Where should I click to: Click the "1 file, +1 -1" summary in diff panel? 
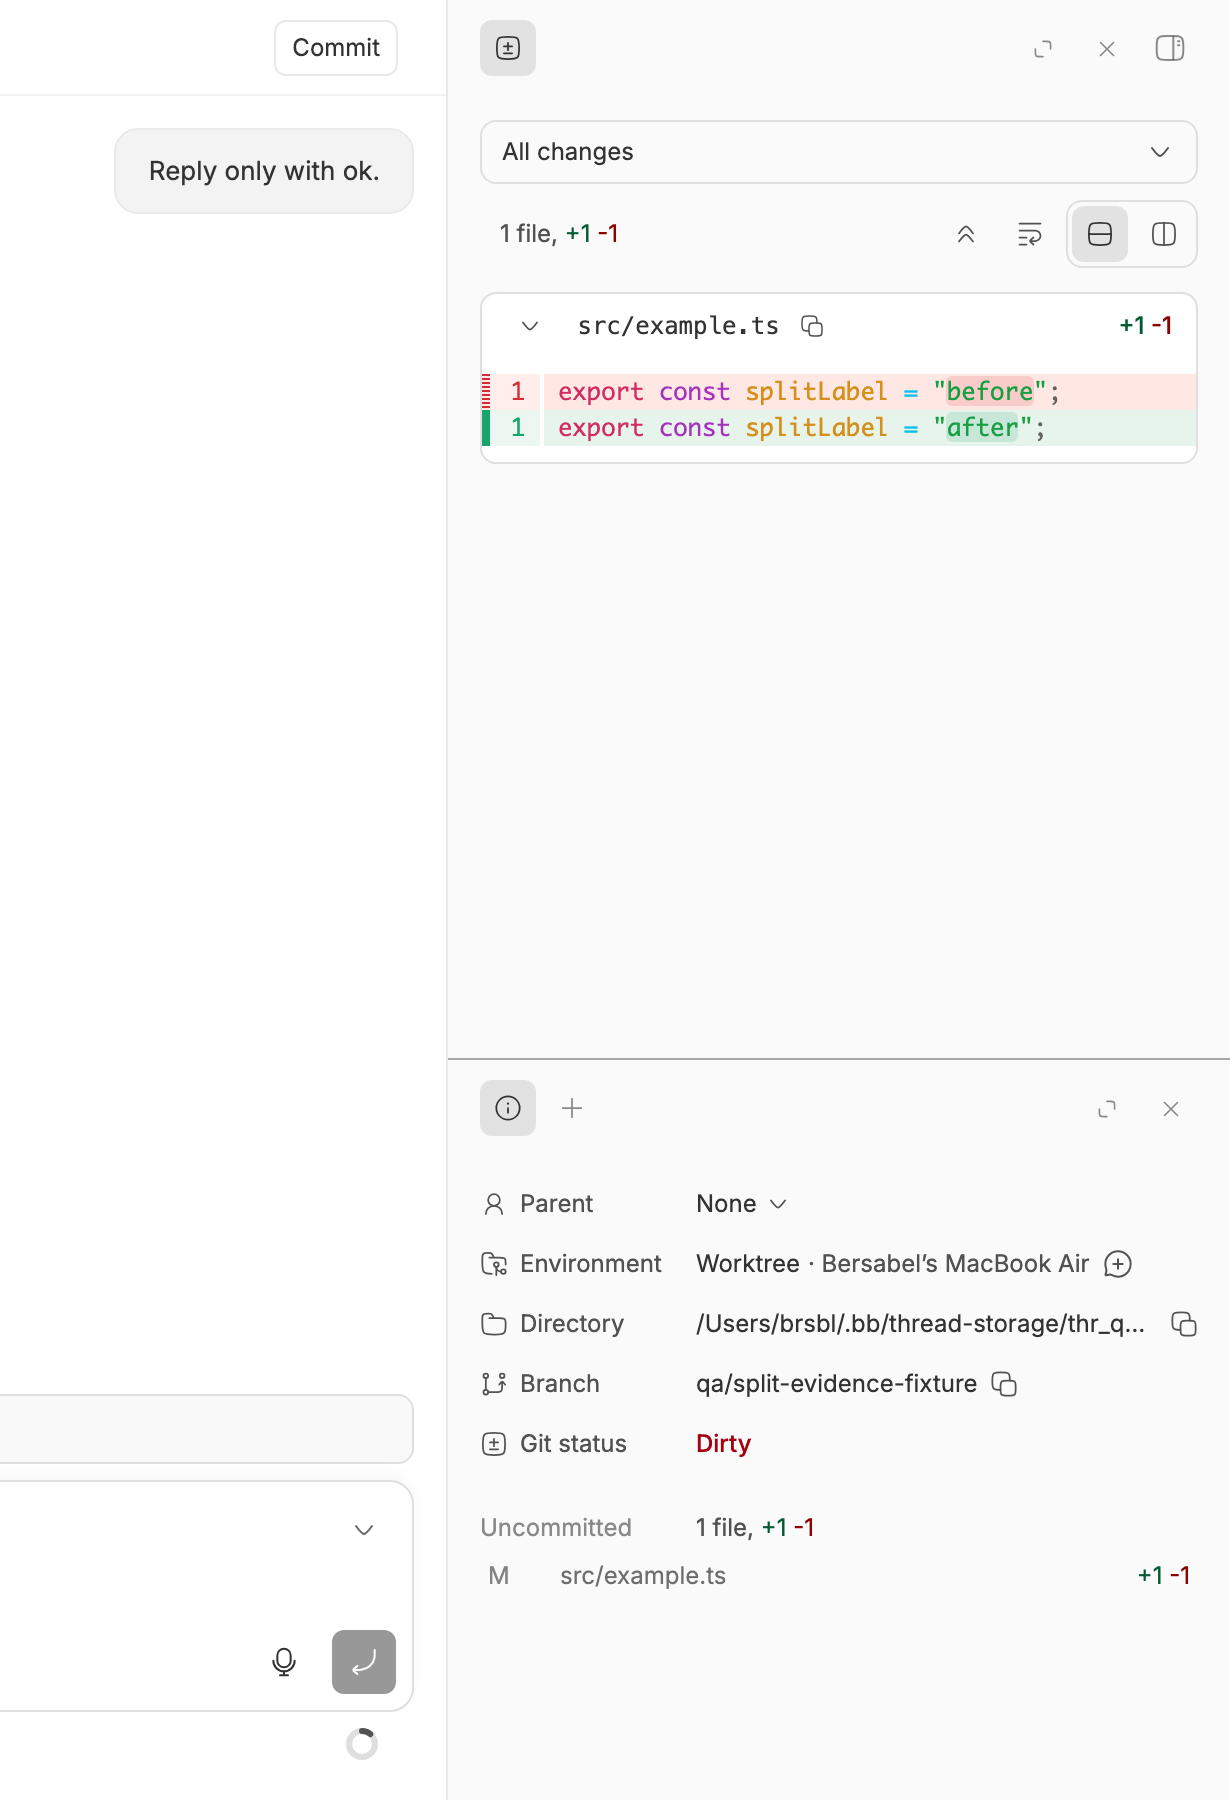[559, 234]
